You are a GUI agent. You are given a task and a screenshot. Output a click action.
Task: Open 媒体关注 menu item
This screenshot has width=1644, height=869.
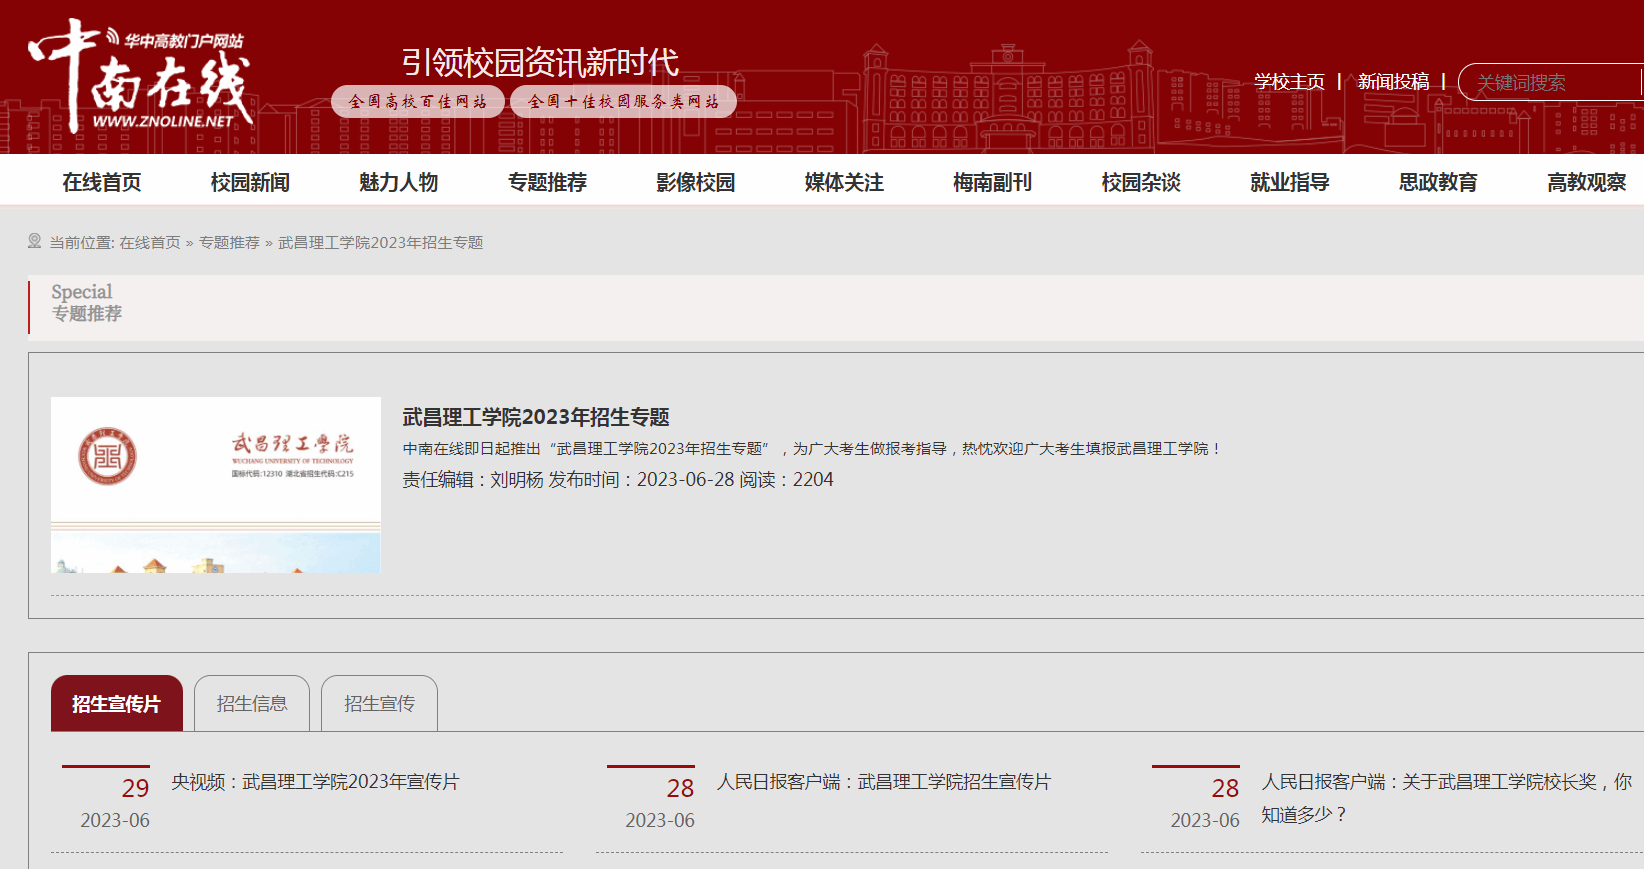point(844,182)
